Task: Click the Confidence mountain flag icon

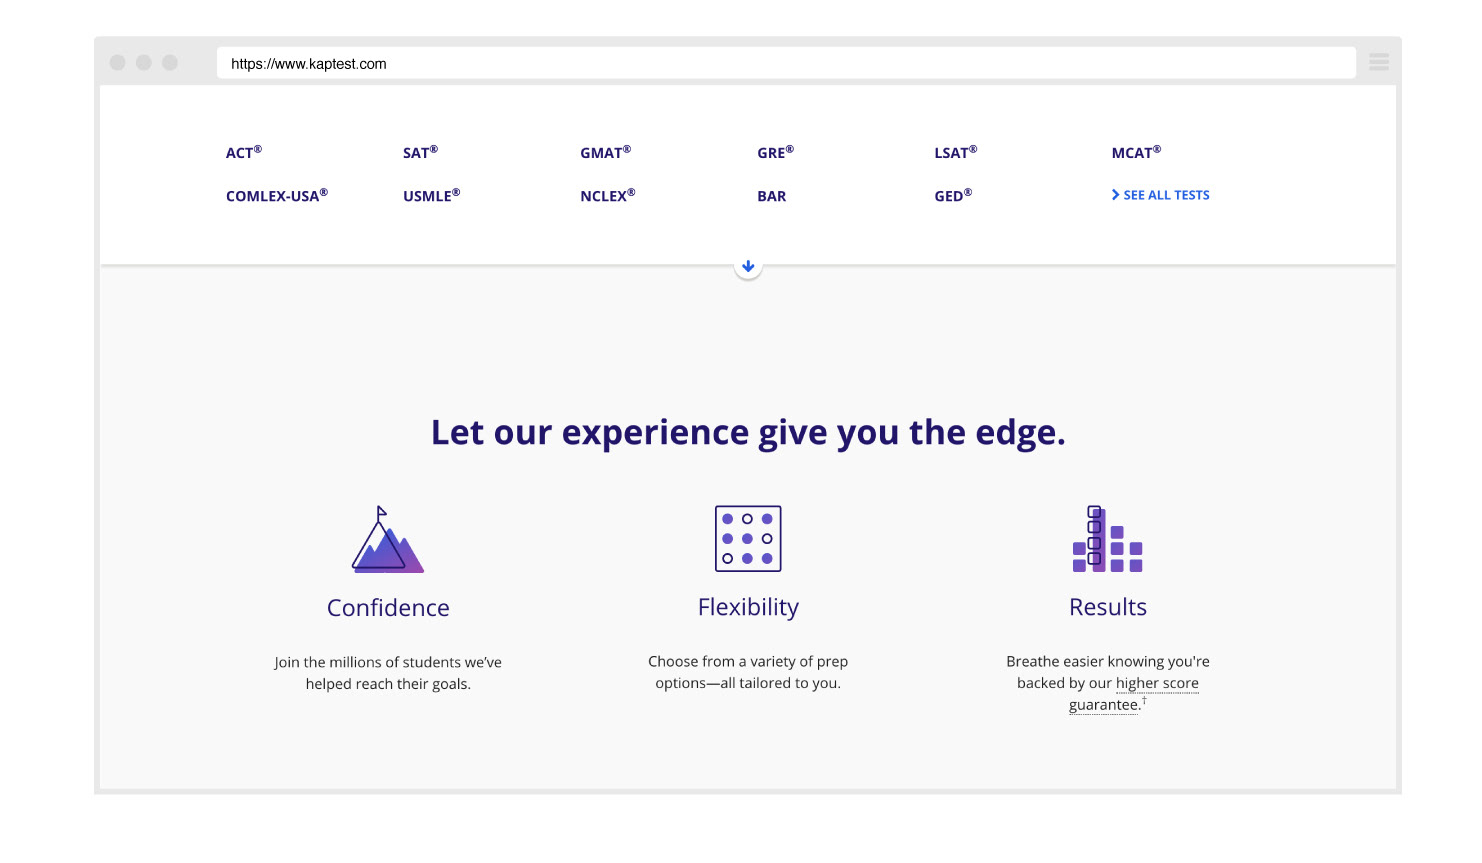Action: coord(388,539)
